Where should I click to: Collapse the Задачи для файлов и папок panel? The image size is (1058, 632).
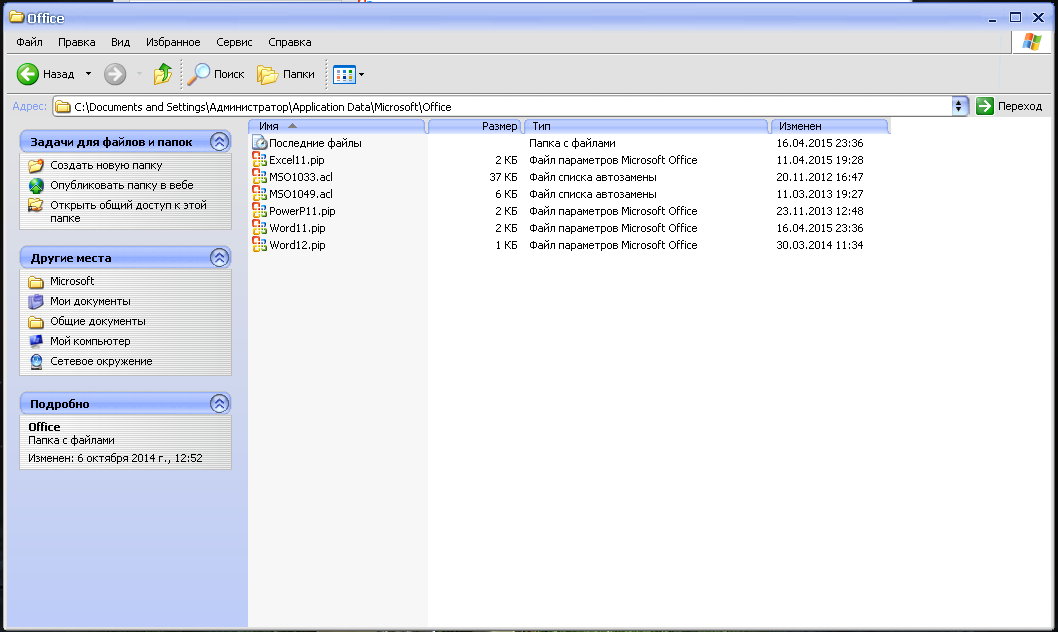click(x=219, y=142)
